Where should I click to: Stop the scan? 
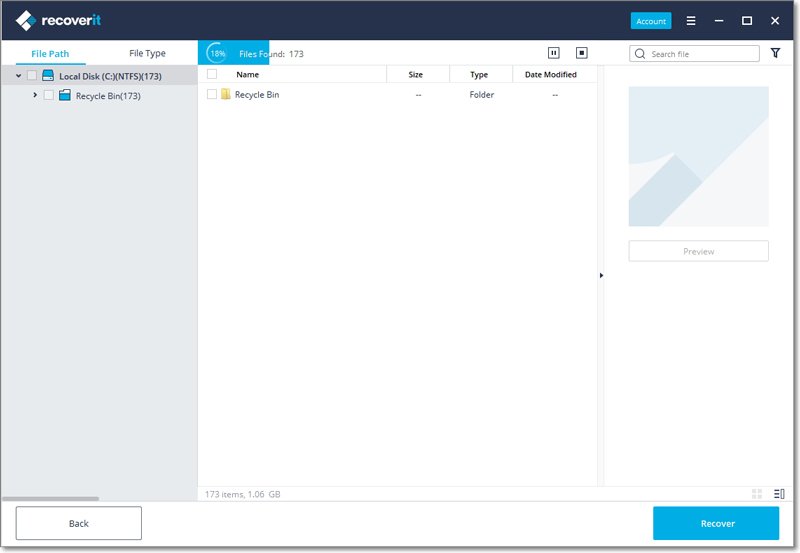point(582,53)
